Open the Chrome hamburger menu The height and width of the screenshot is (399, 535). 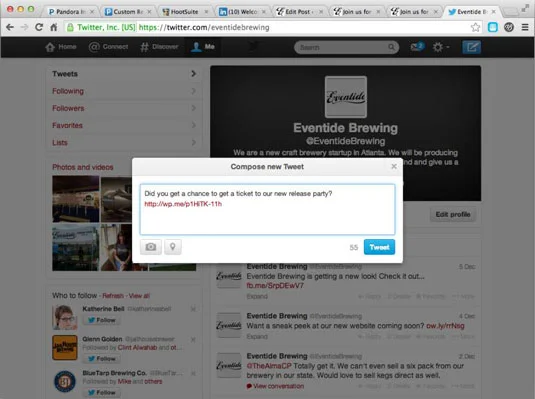525,27
